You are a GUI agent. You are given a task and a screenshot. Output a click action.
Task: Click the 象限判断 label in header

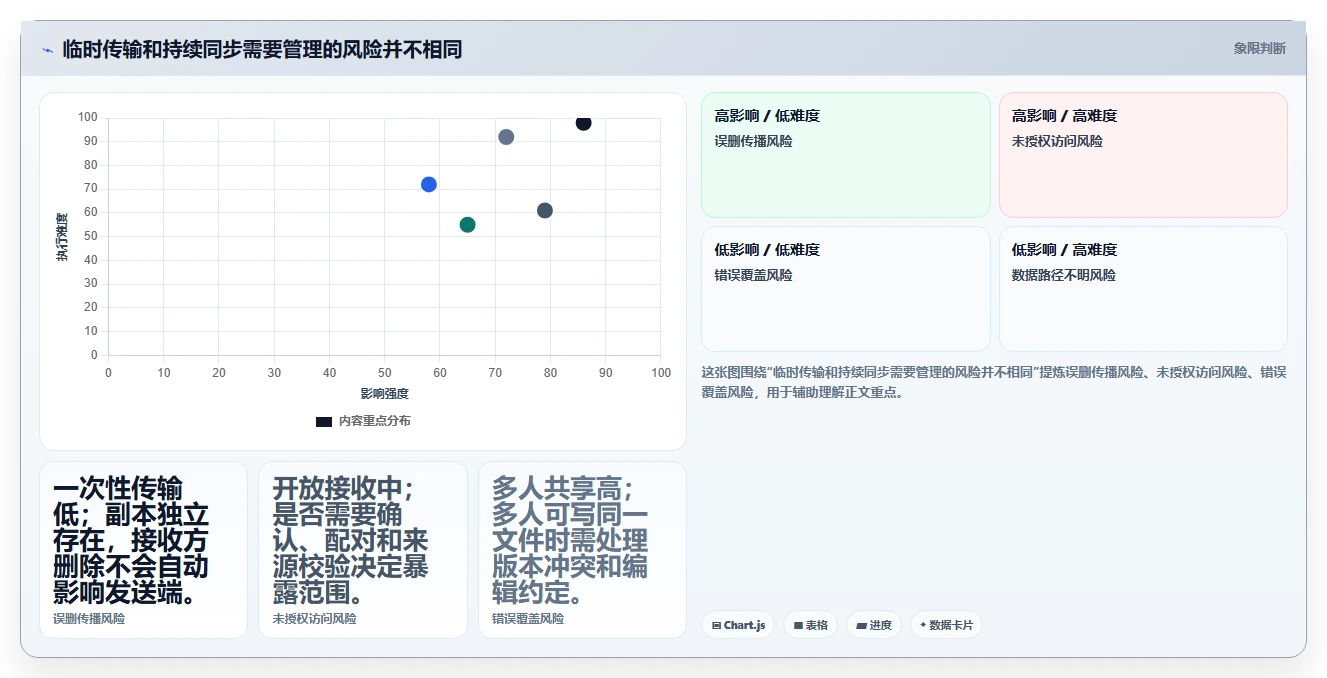[x=1259, y=48]
